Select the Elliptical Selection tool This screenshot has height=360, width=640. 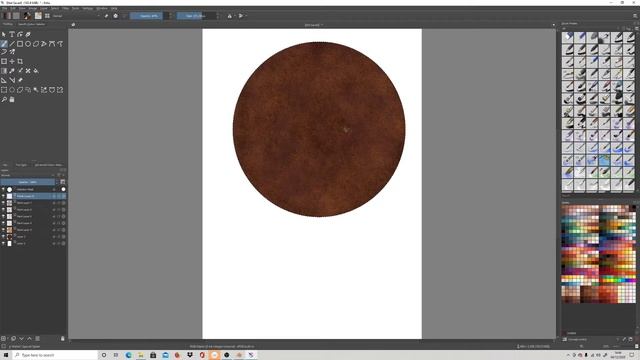12,90
